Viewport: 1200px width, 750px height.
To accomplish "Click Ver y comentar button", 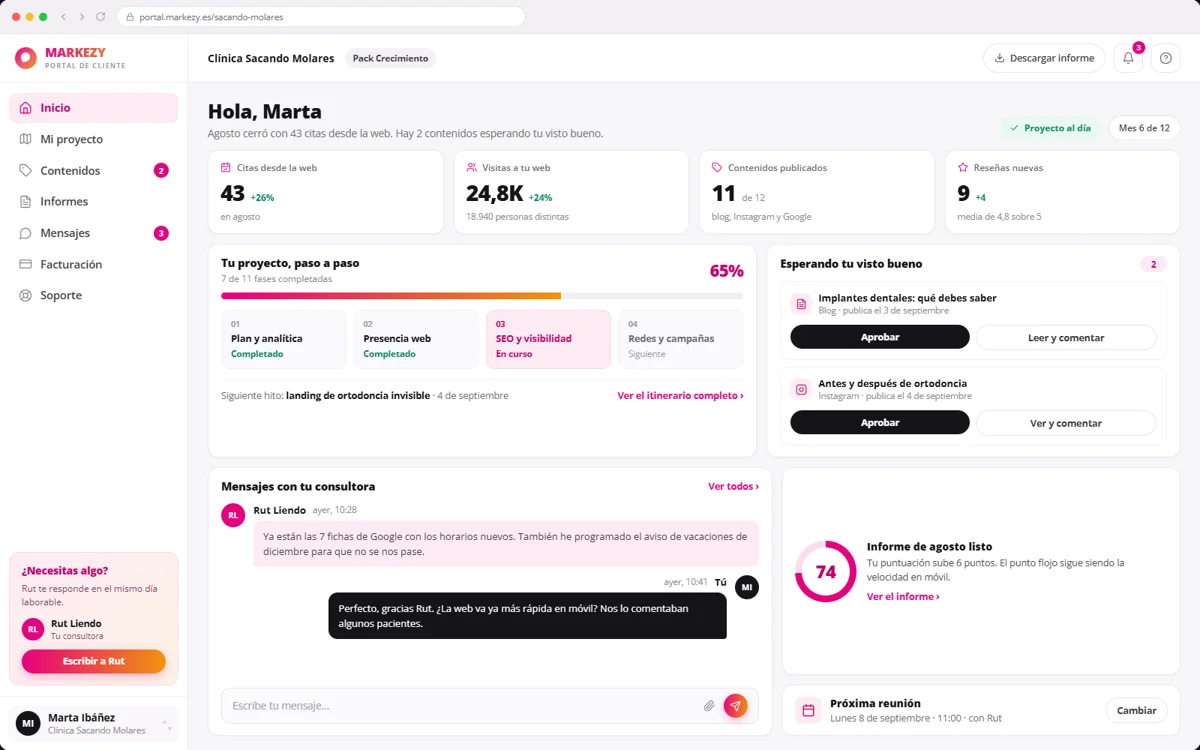I will [1066, 423].
